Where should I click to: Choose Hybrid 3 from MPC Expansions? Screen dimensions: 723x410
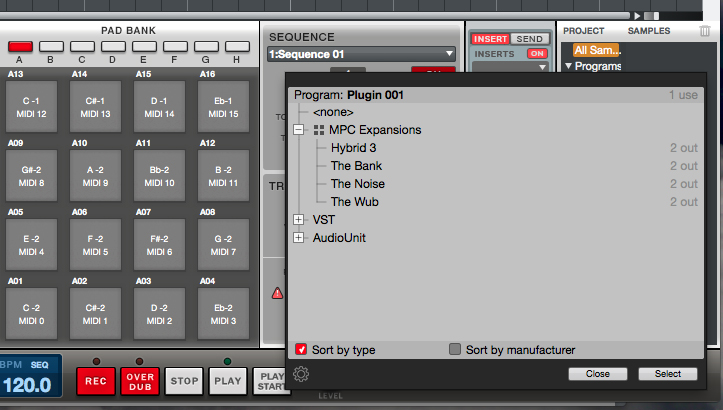[352, 148]
